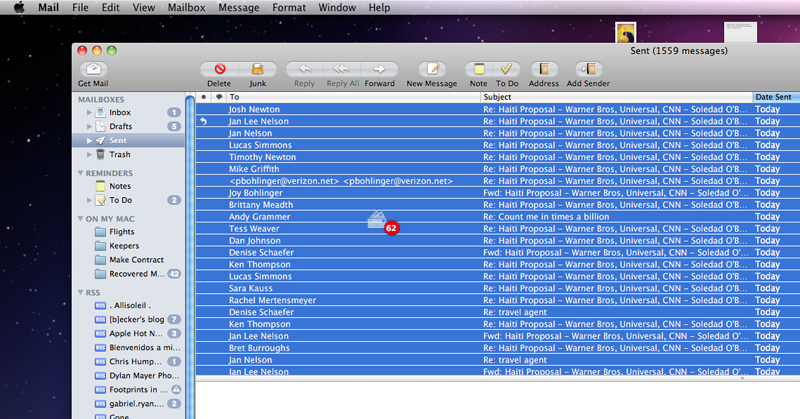This screenshot has height=419, width=800.
Task: Click the mailbox sidebar blue scrollbar
Action: click(x=190, y=255)
